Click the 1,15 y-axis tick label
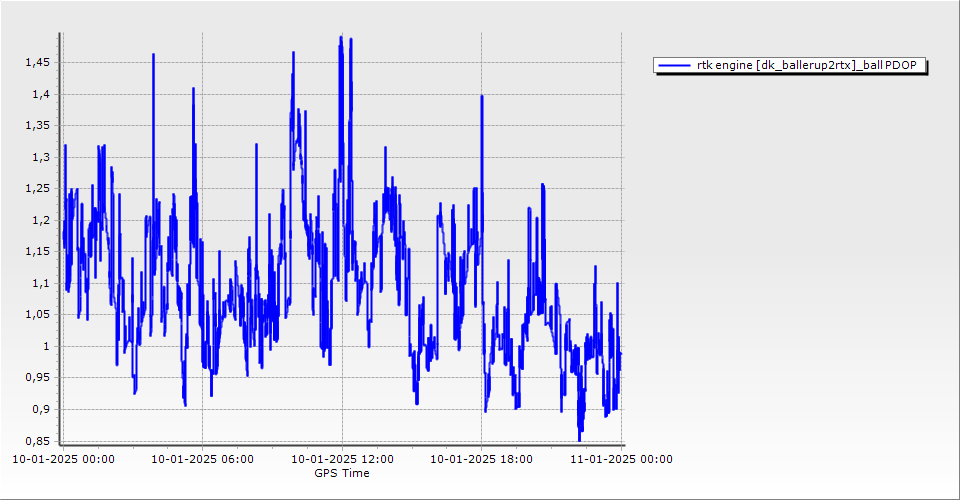Viewport: 960px width, 500px height. pos(36,251)
